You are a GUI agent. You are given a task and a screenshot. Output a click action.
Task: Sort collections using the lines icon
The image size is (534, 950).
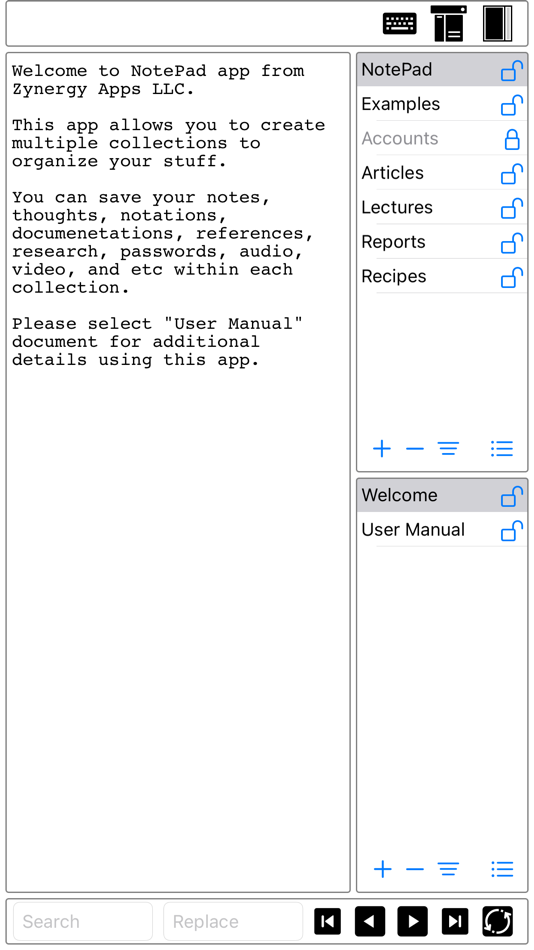449,449
